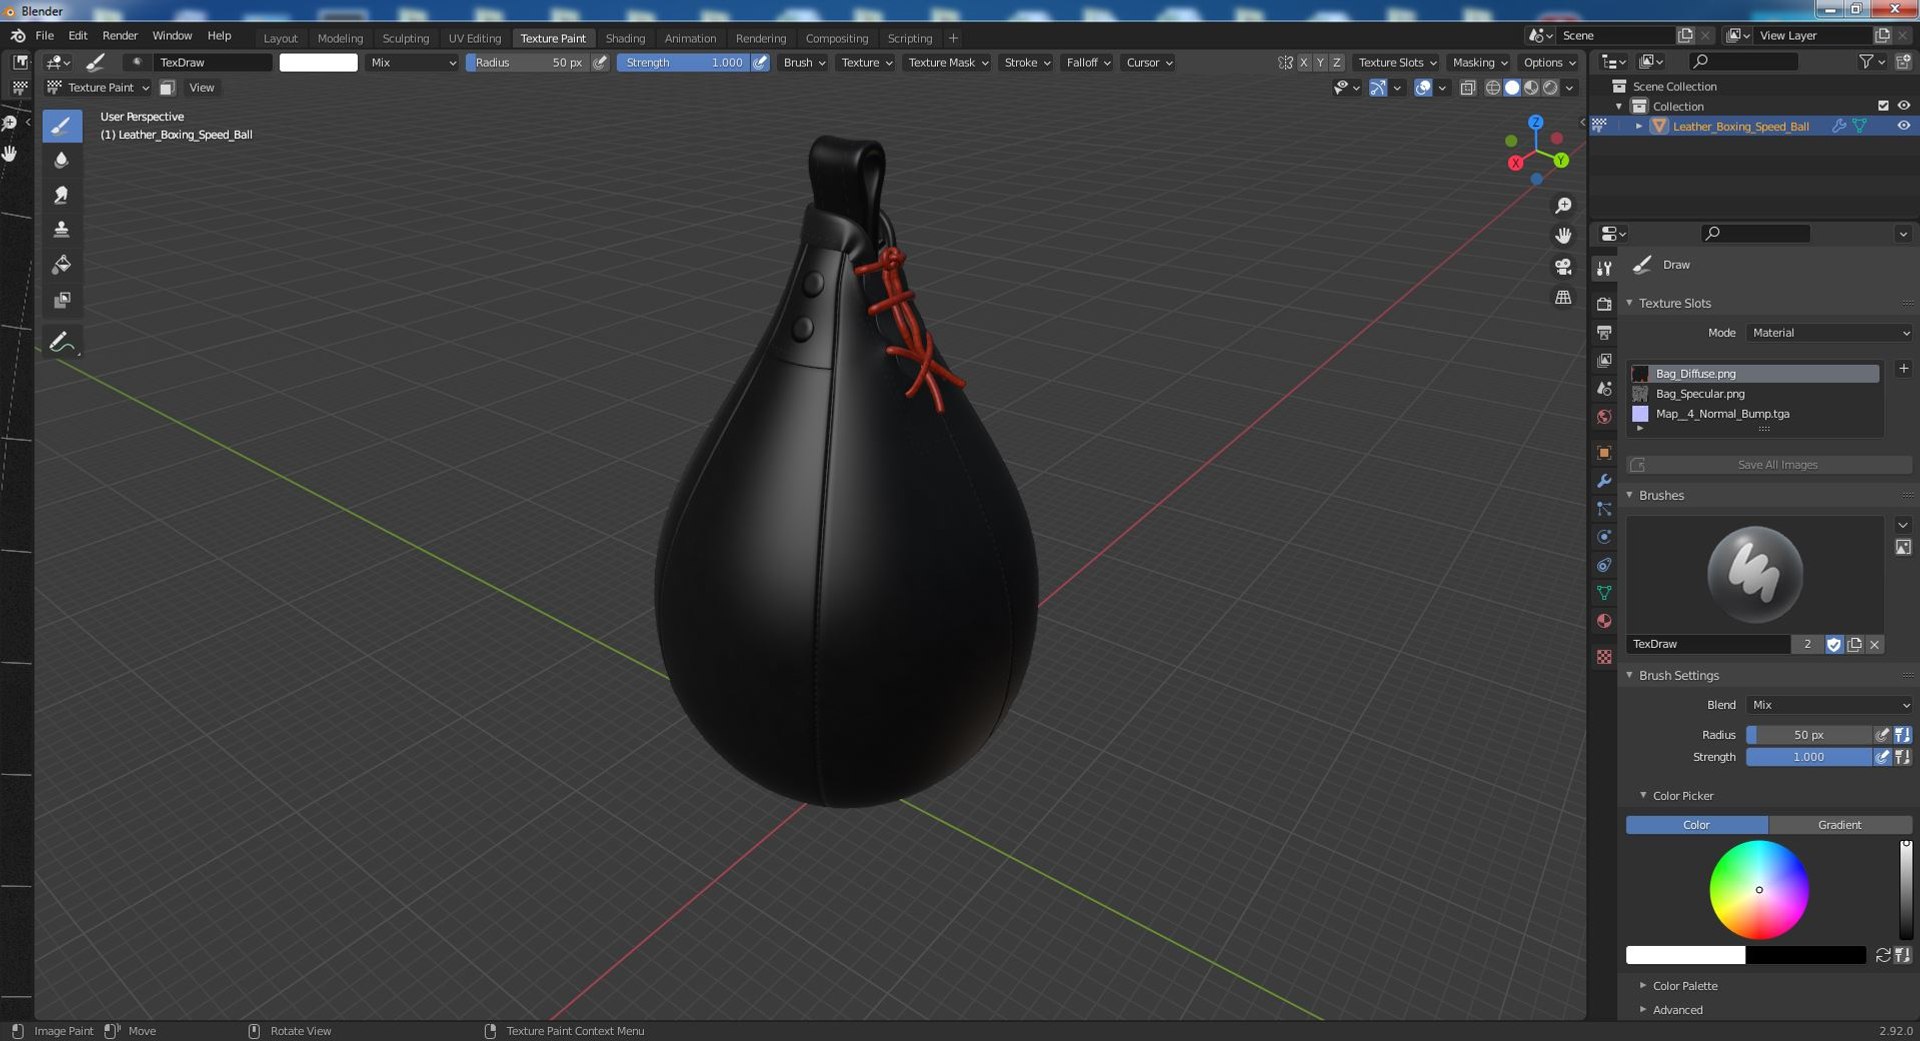Open the Render menu
The image size is (1920, 1041).
(120, 36)
